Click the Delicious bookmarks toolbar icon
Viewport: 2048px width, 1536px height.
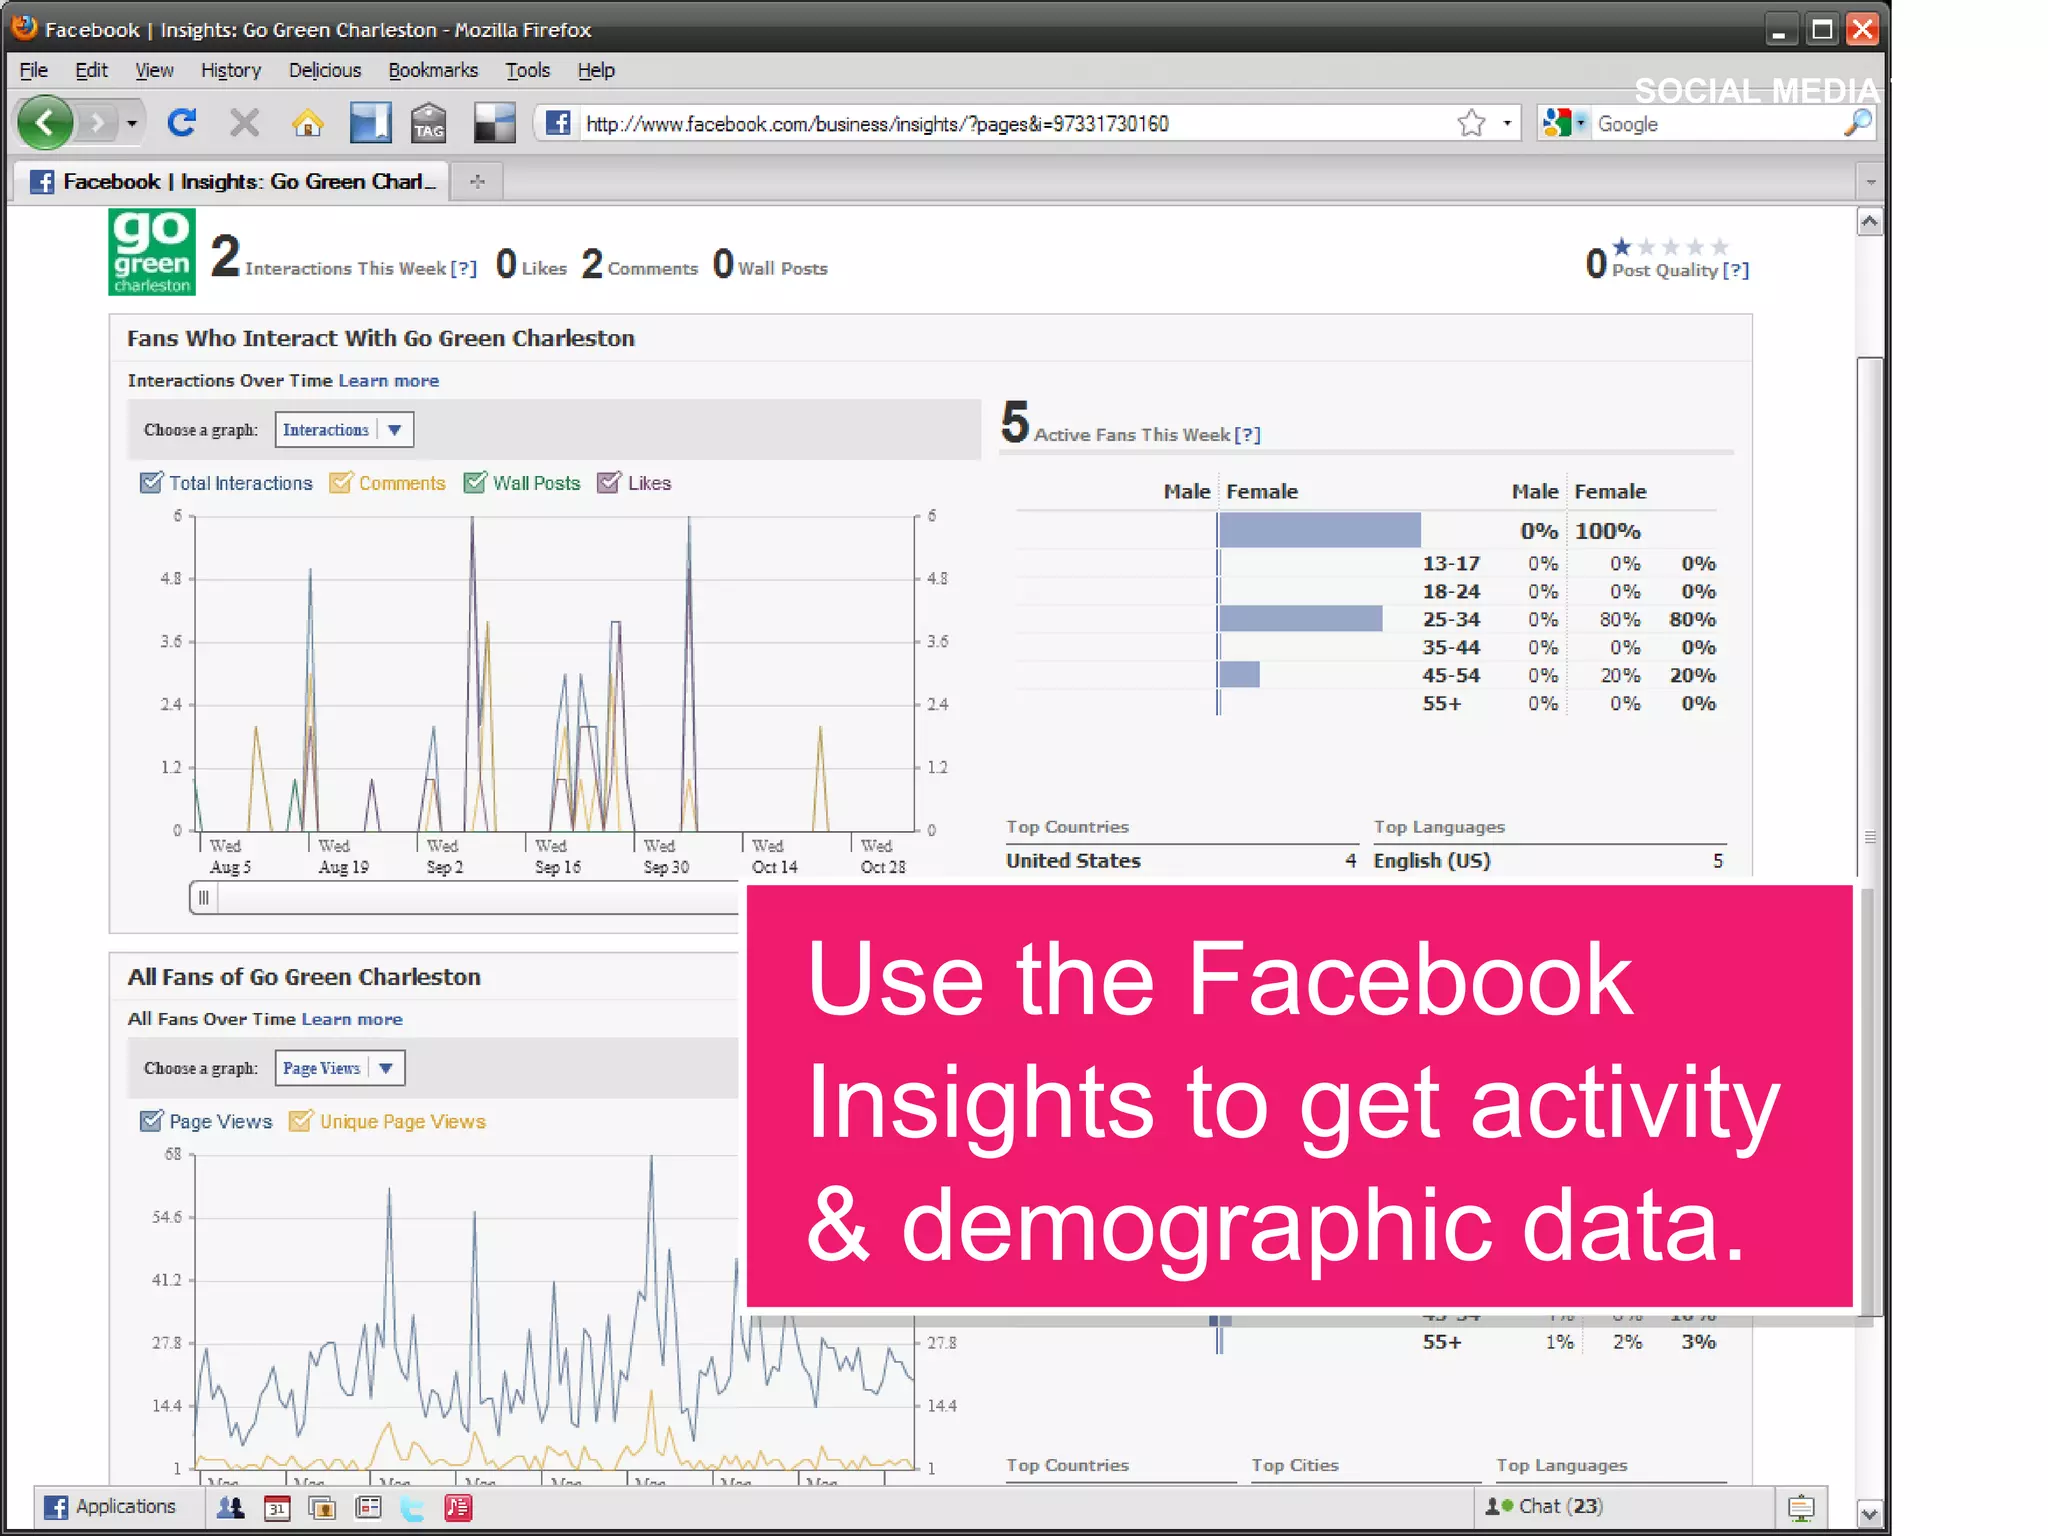pyautogui.click(x=370, y=123)
